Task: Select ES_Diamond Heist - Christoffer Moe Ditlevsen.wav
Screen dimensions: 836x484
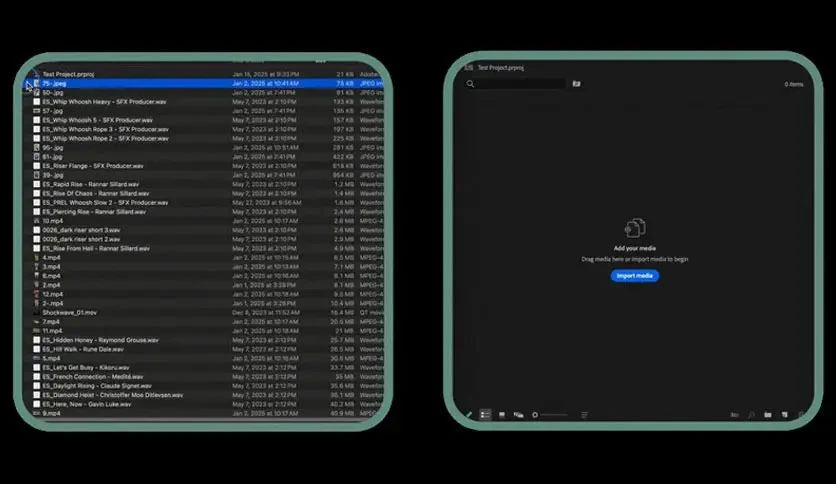Action: tap(112, 395)
